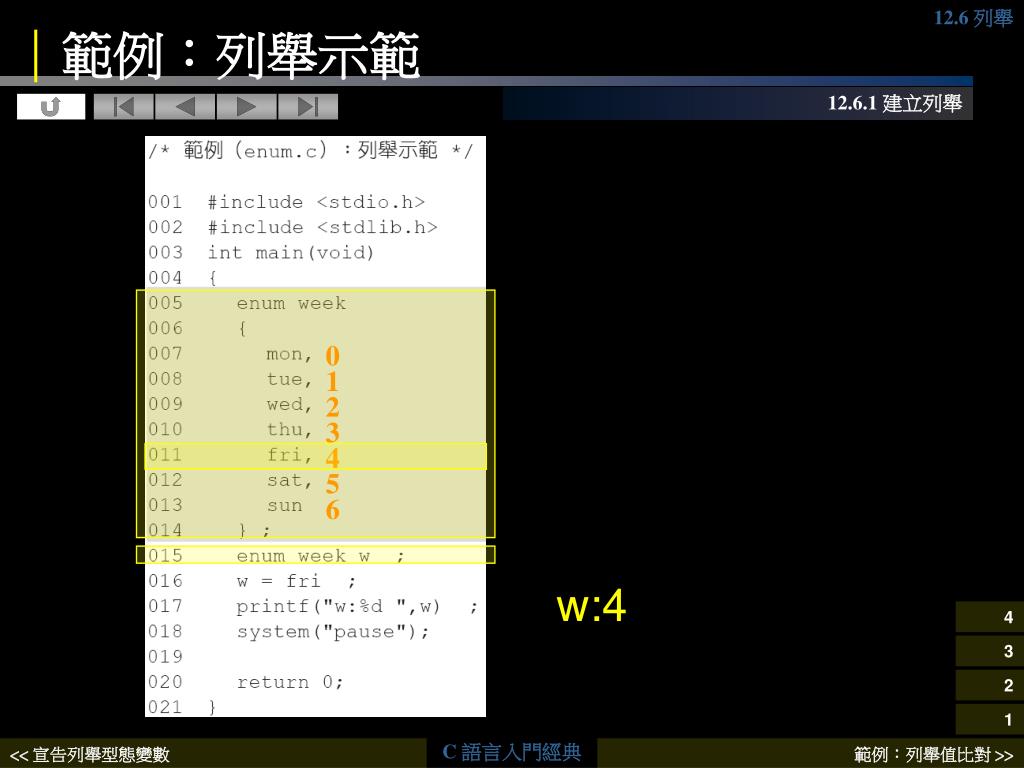Select step 4 button
The width and height of the screenshot is (1024, 768).
coord(990,617)
